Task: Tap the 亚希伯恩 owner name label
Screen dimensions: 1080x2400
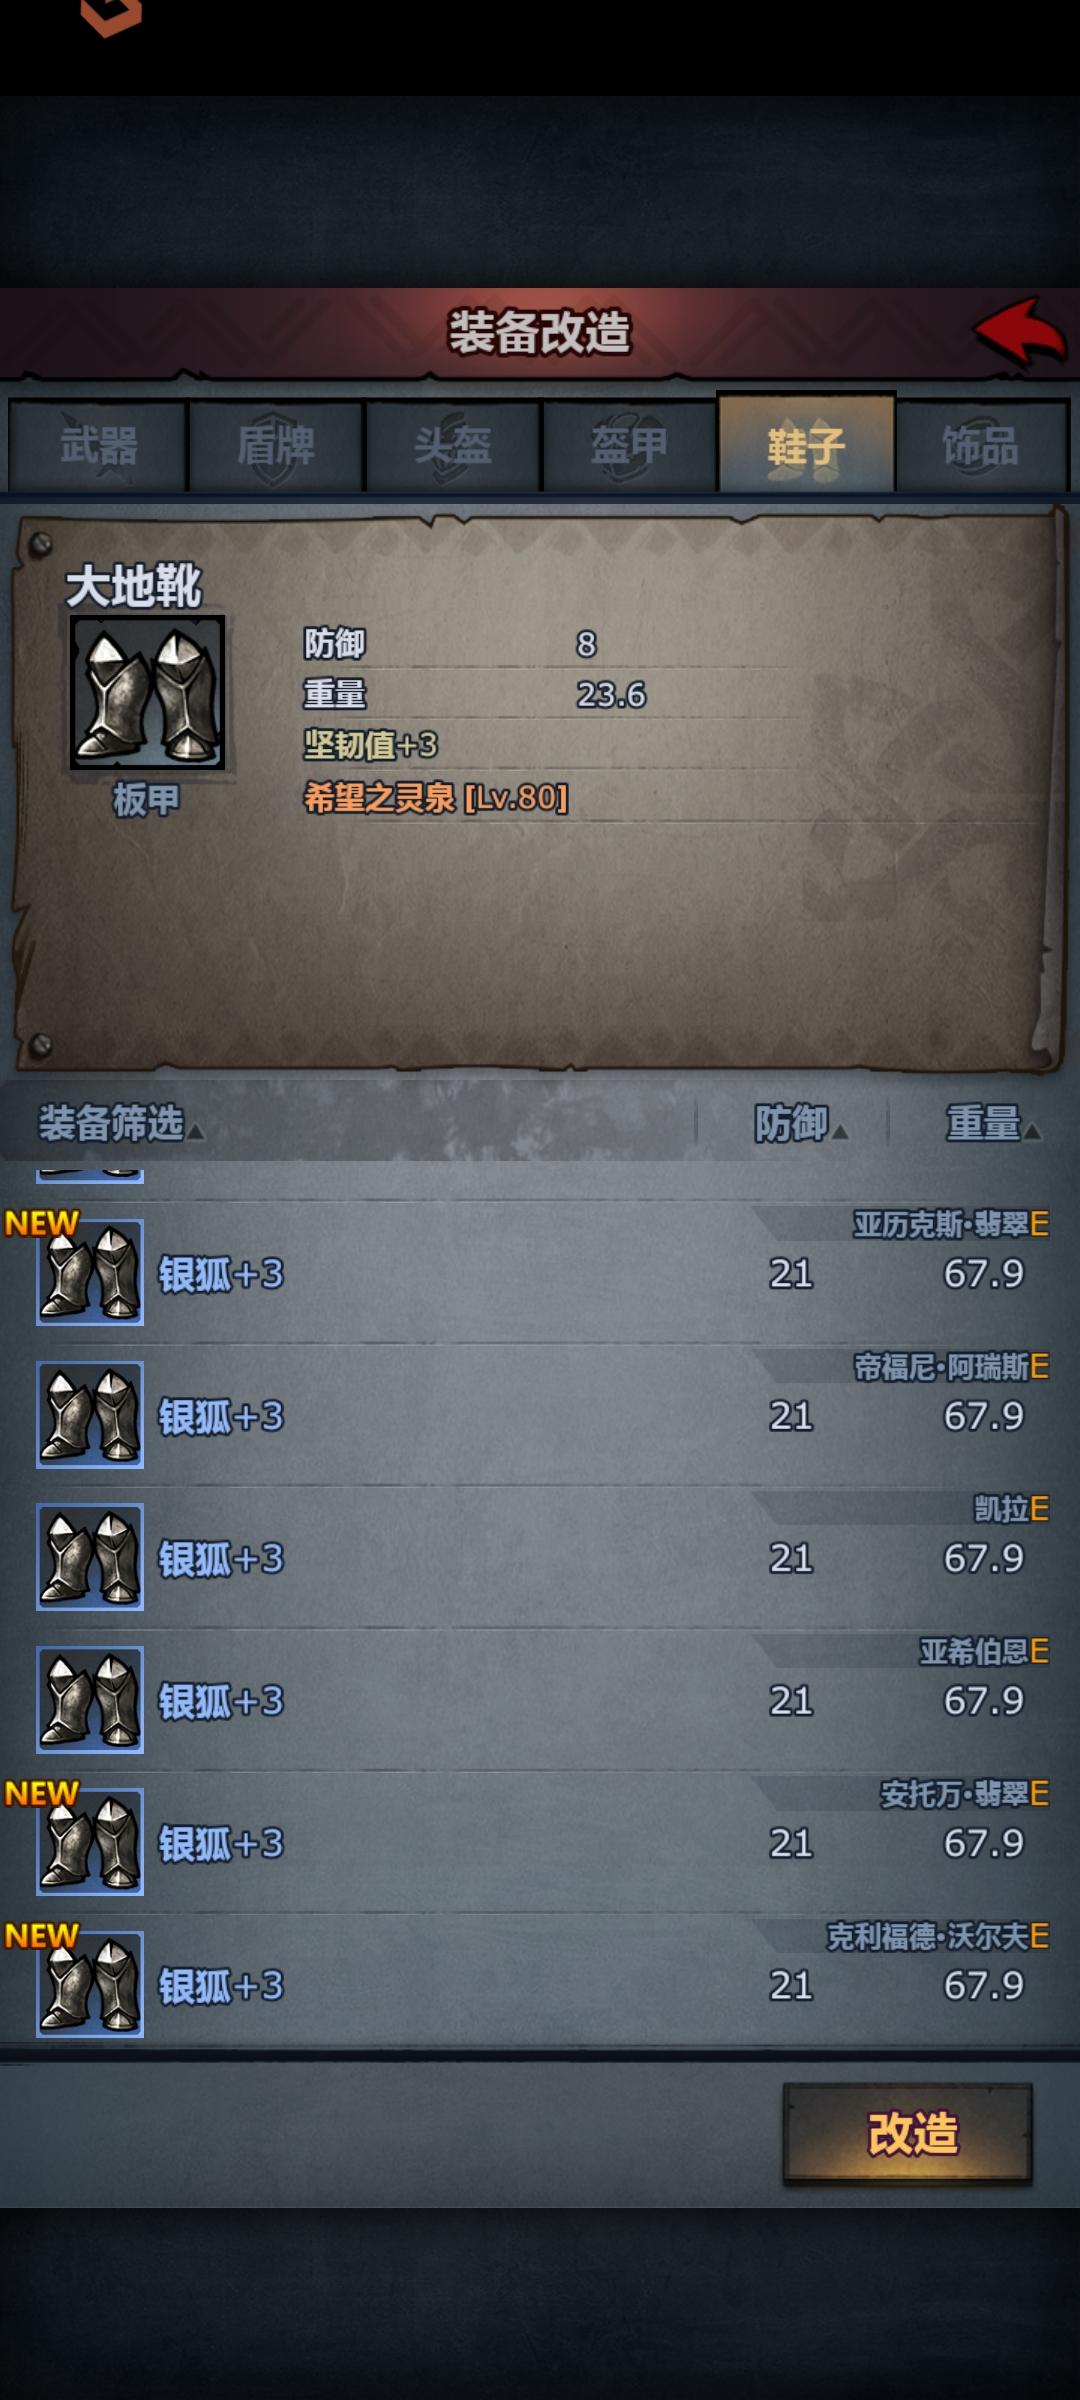Action: click(974, 1651)
